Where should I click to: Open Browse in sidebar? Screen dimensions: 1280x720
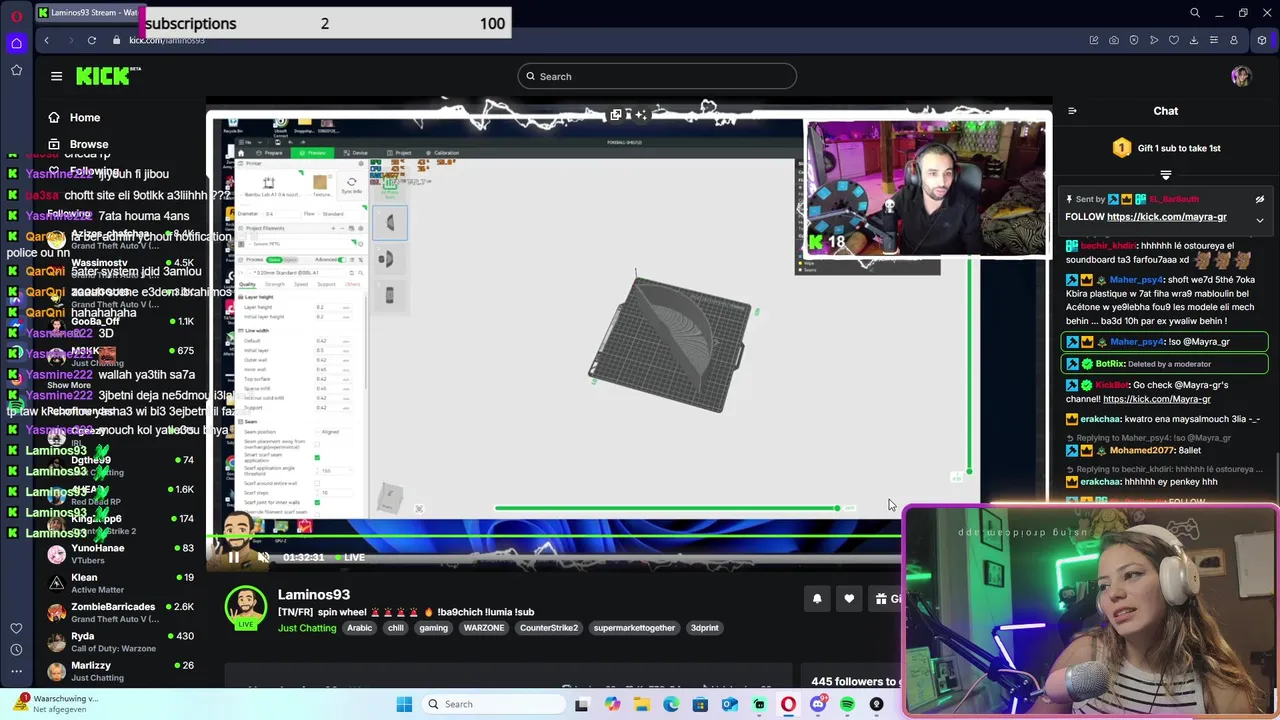coord(79,144)
